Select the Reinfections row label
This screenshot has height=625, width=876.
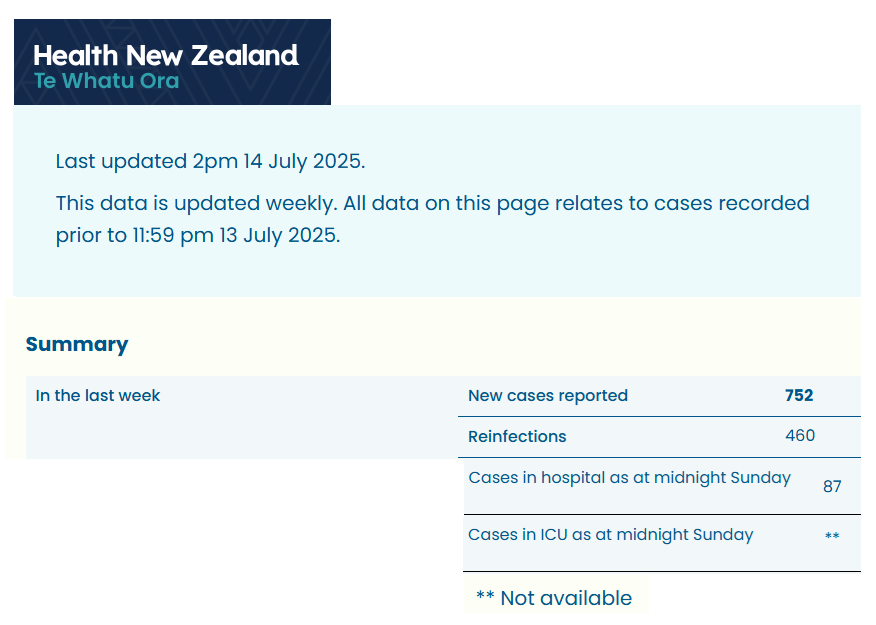pyautogui.click(x=517, y=436)
